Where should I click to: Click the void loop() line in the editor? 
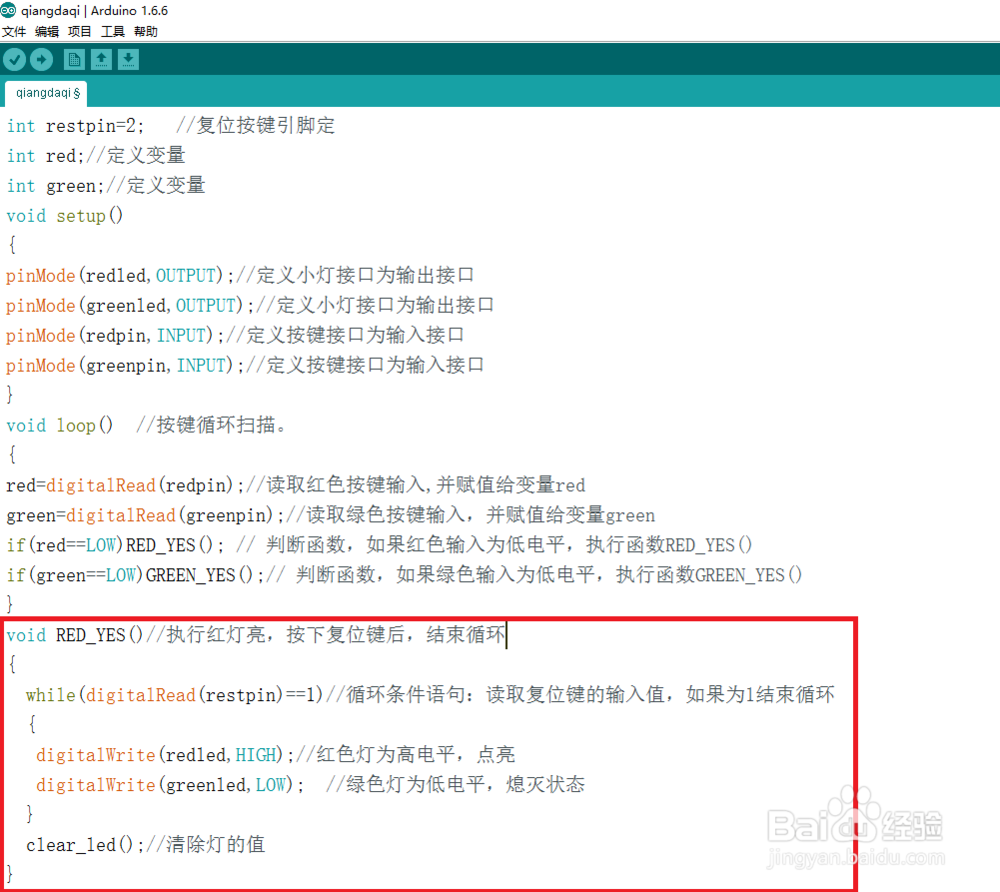[60, 425]
